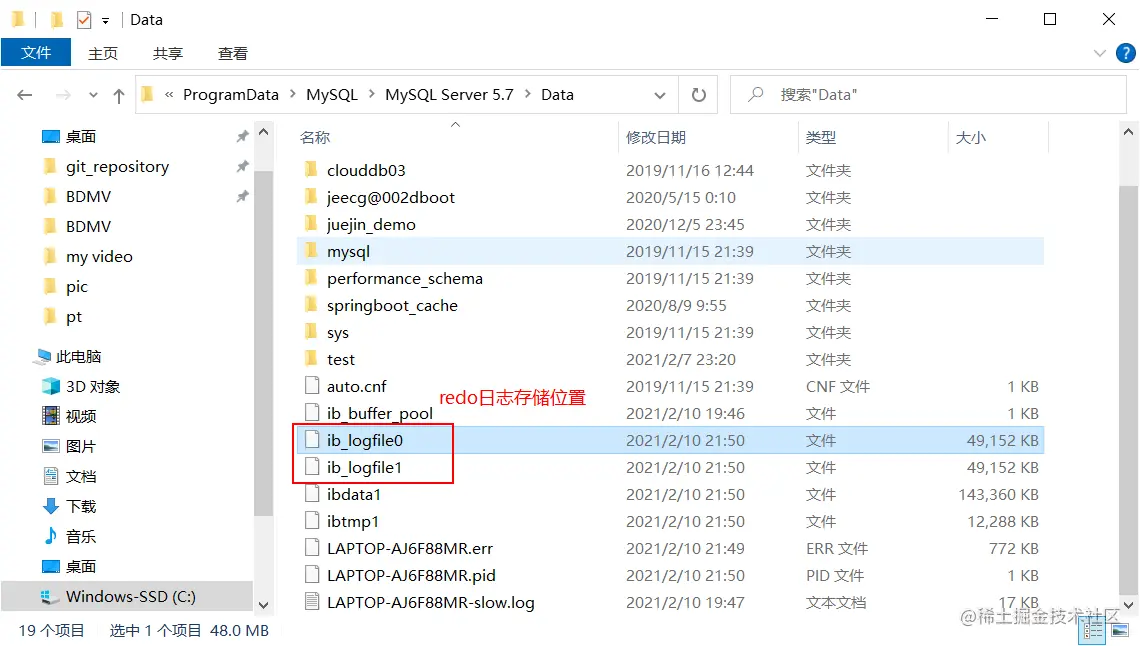Click the 搜索"Data" search field

point(928,94)
